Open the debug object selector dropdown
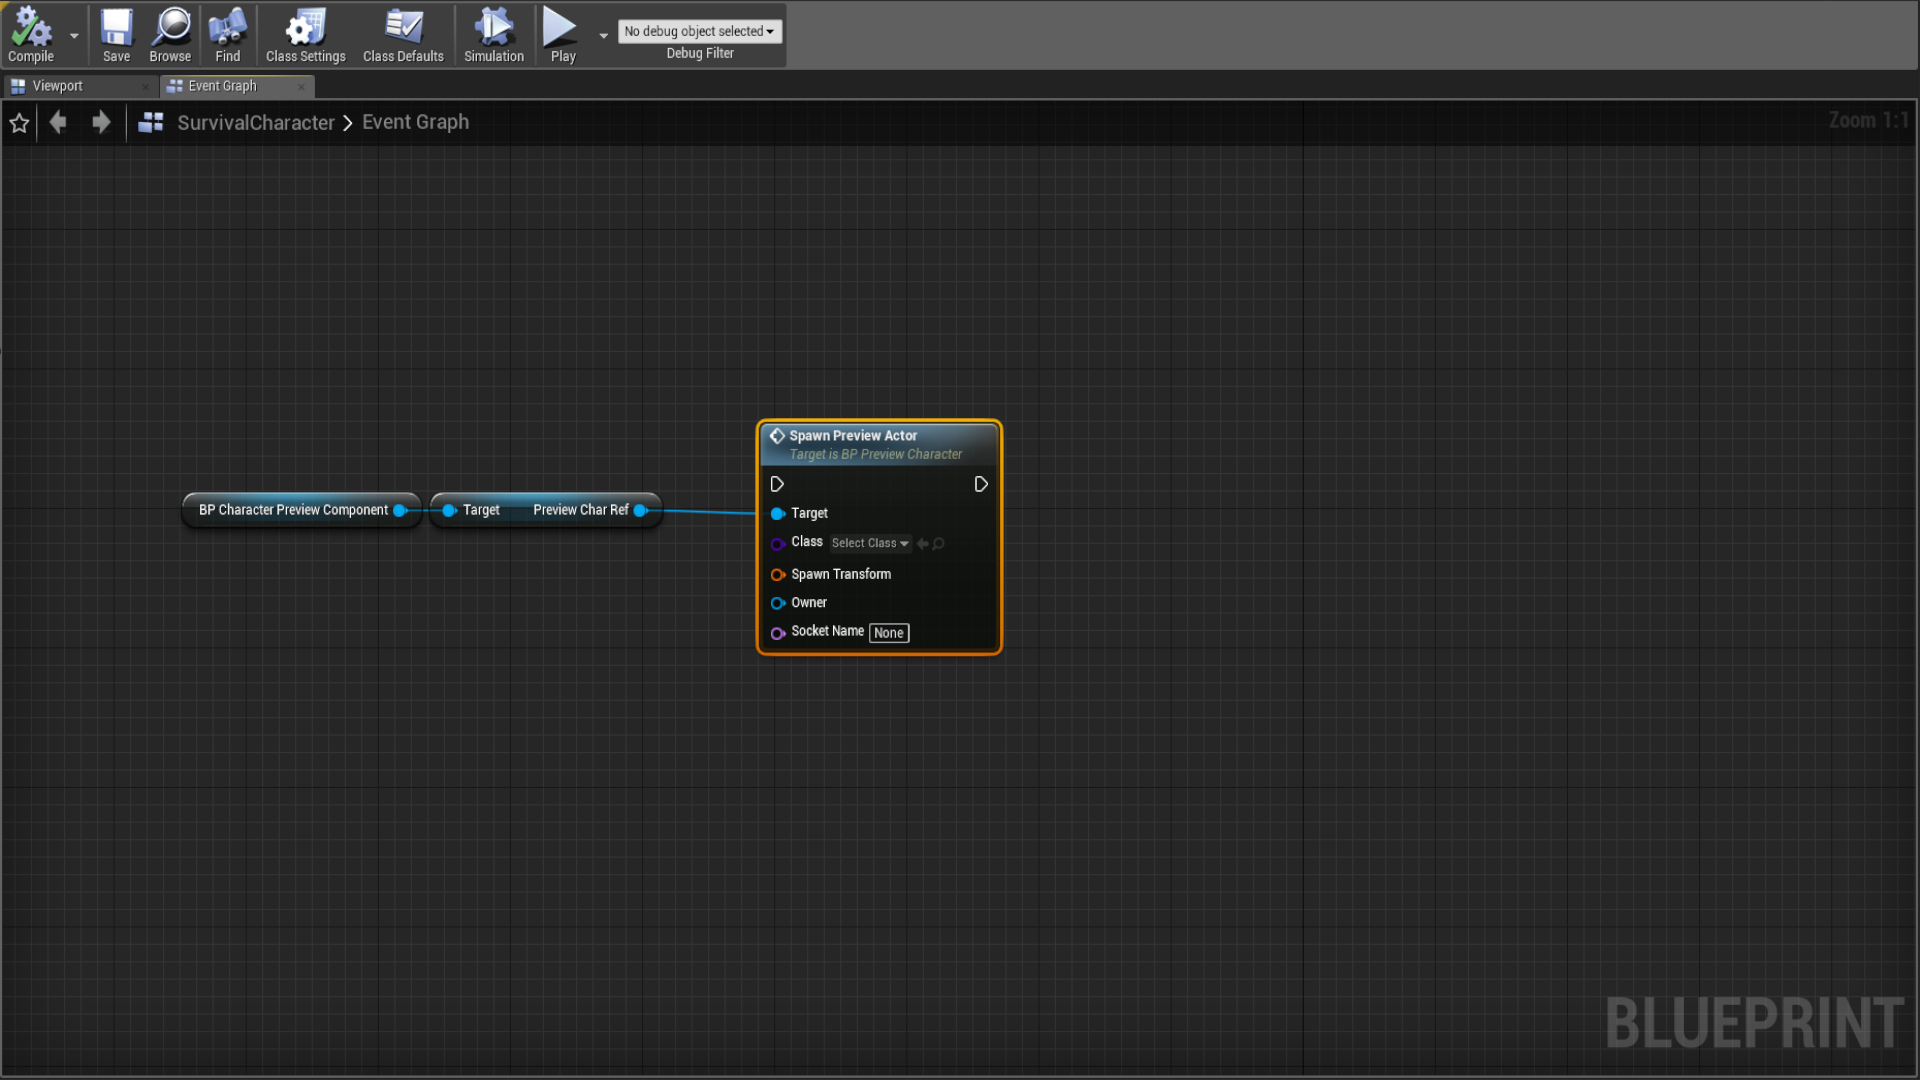This screenshot has height=1080, width=1920. [699, 31]
